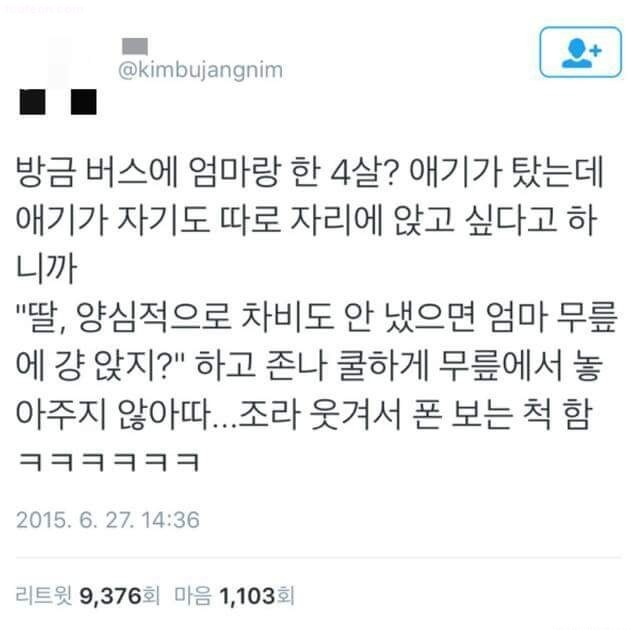The width and height of the screenshot is (635, 630).
Task: Click the line beginning 에 걍 앉지?"
Action: [x=309, y=365]
